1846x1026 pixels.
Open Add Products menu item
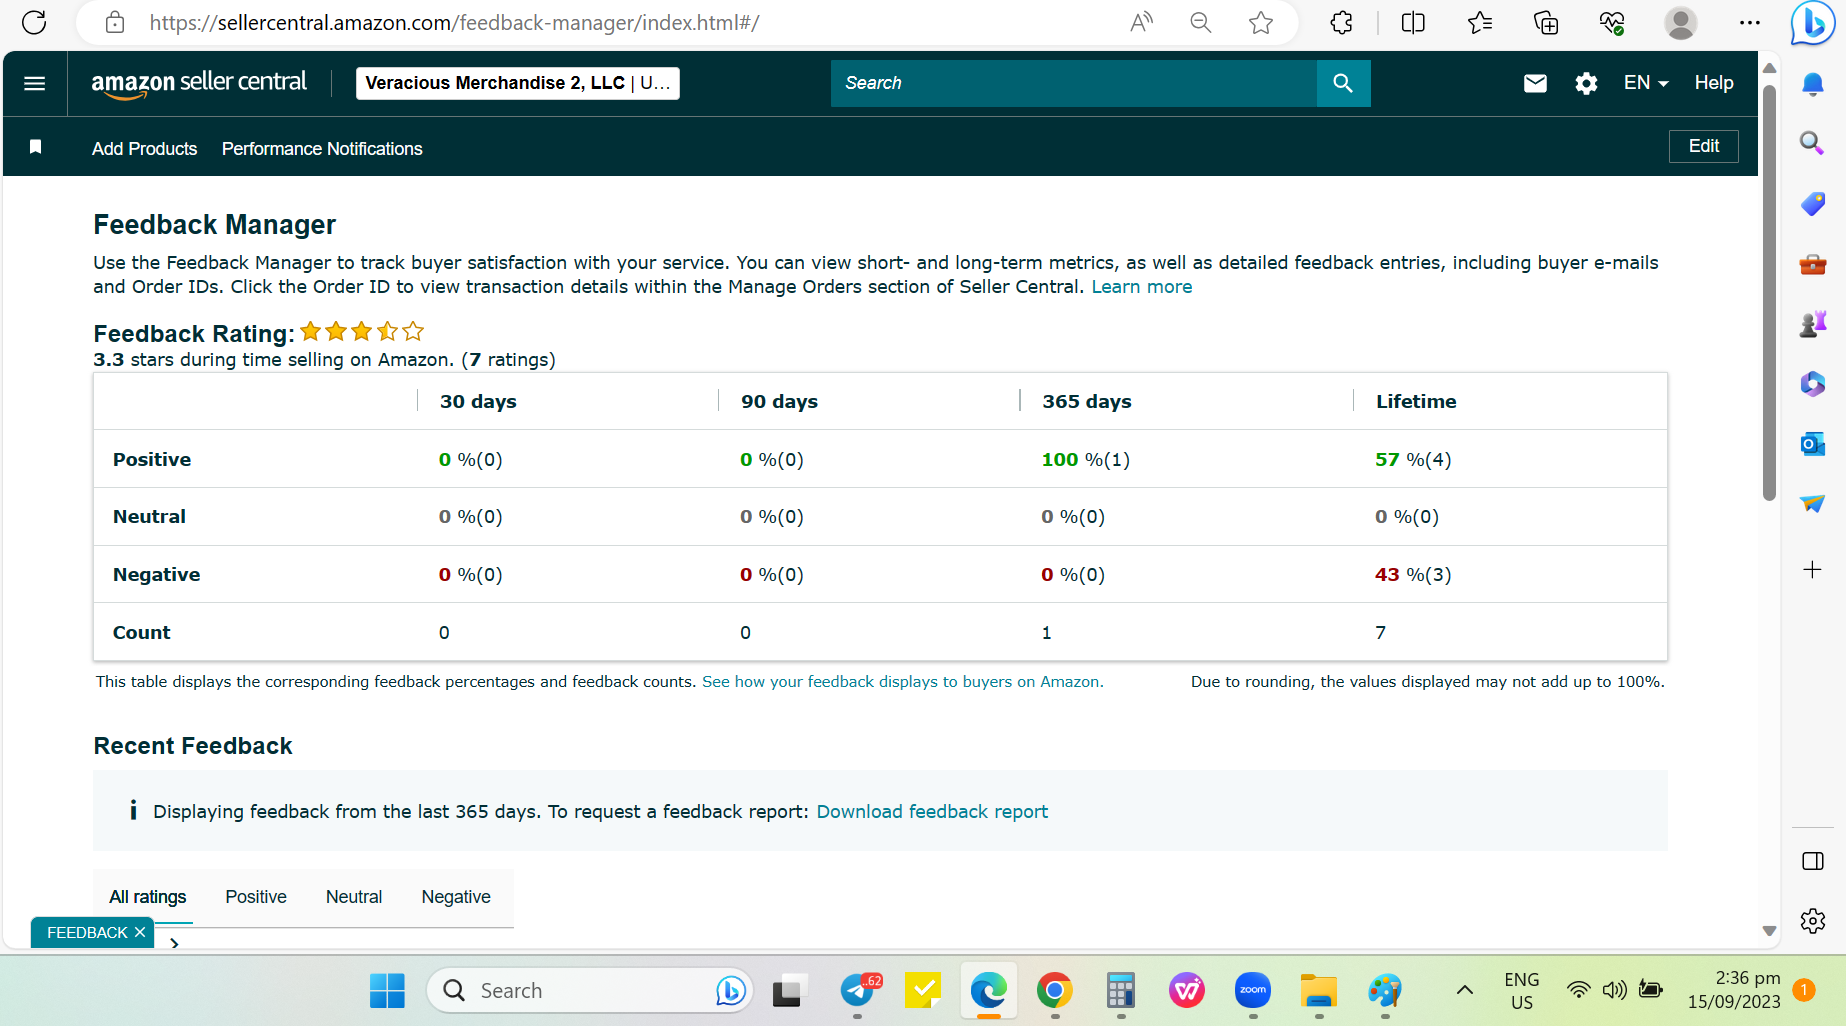tap(145, 149)
